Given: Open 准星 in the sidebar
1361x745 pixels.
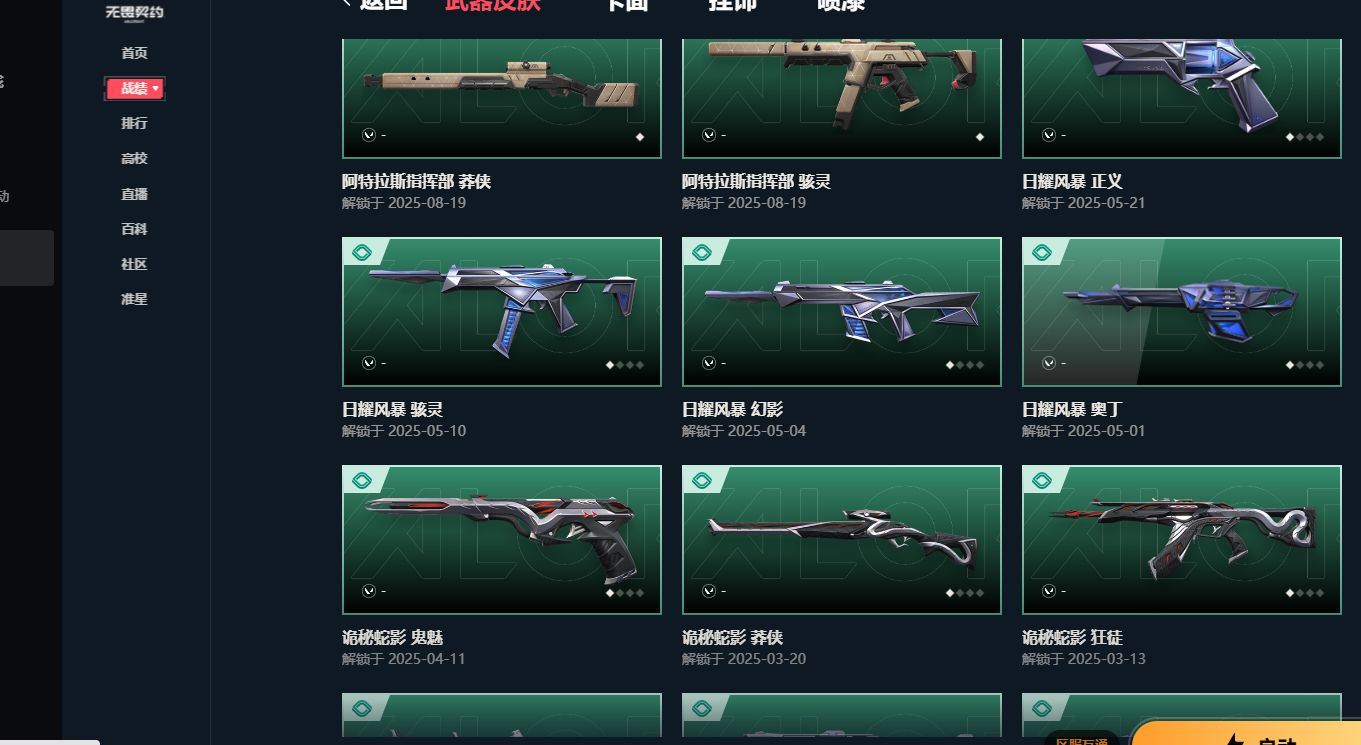Looking at the screenshot, I should [134, 299].
